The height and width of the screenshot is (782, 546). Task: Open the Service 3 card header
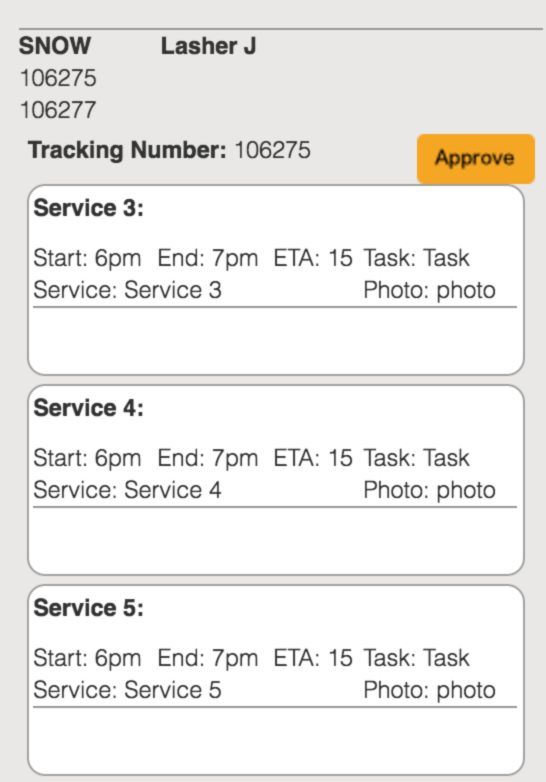(x=89, y=208)
